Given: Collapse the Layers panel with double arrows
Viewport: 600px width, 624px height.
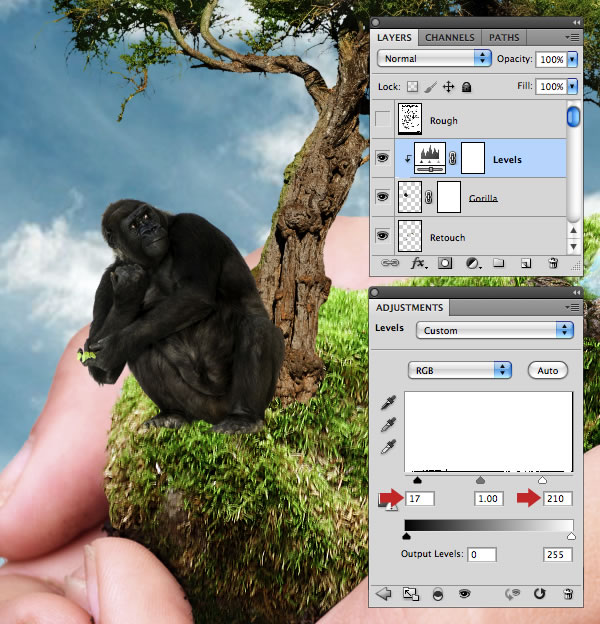Looking at the screenshot, I should [x=576, y=23].
